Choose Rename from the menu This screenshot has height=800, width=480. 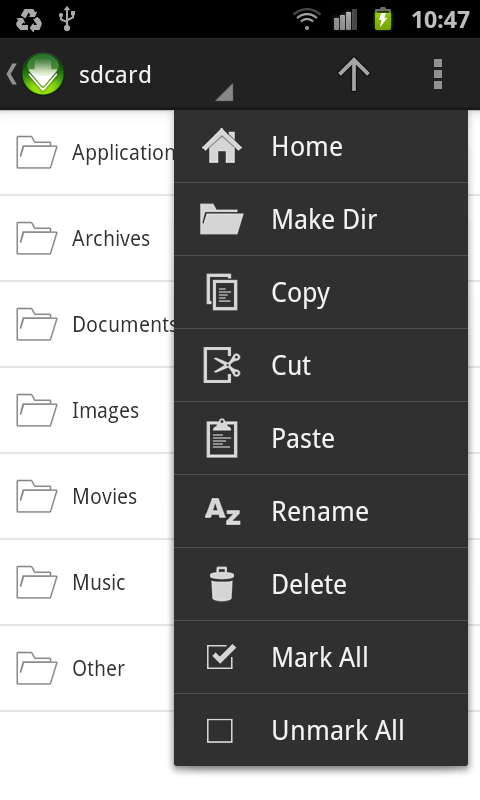coord(321,511)
